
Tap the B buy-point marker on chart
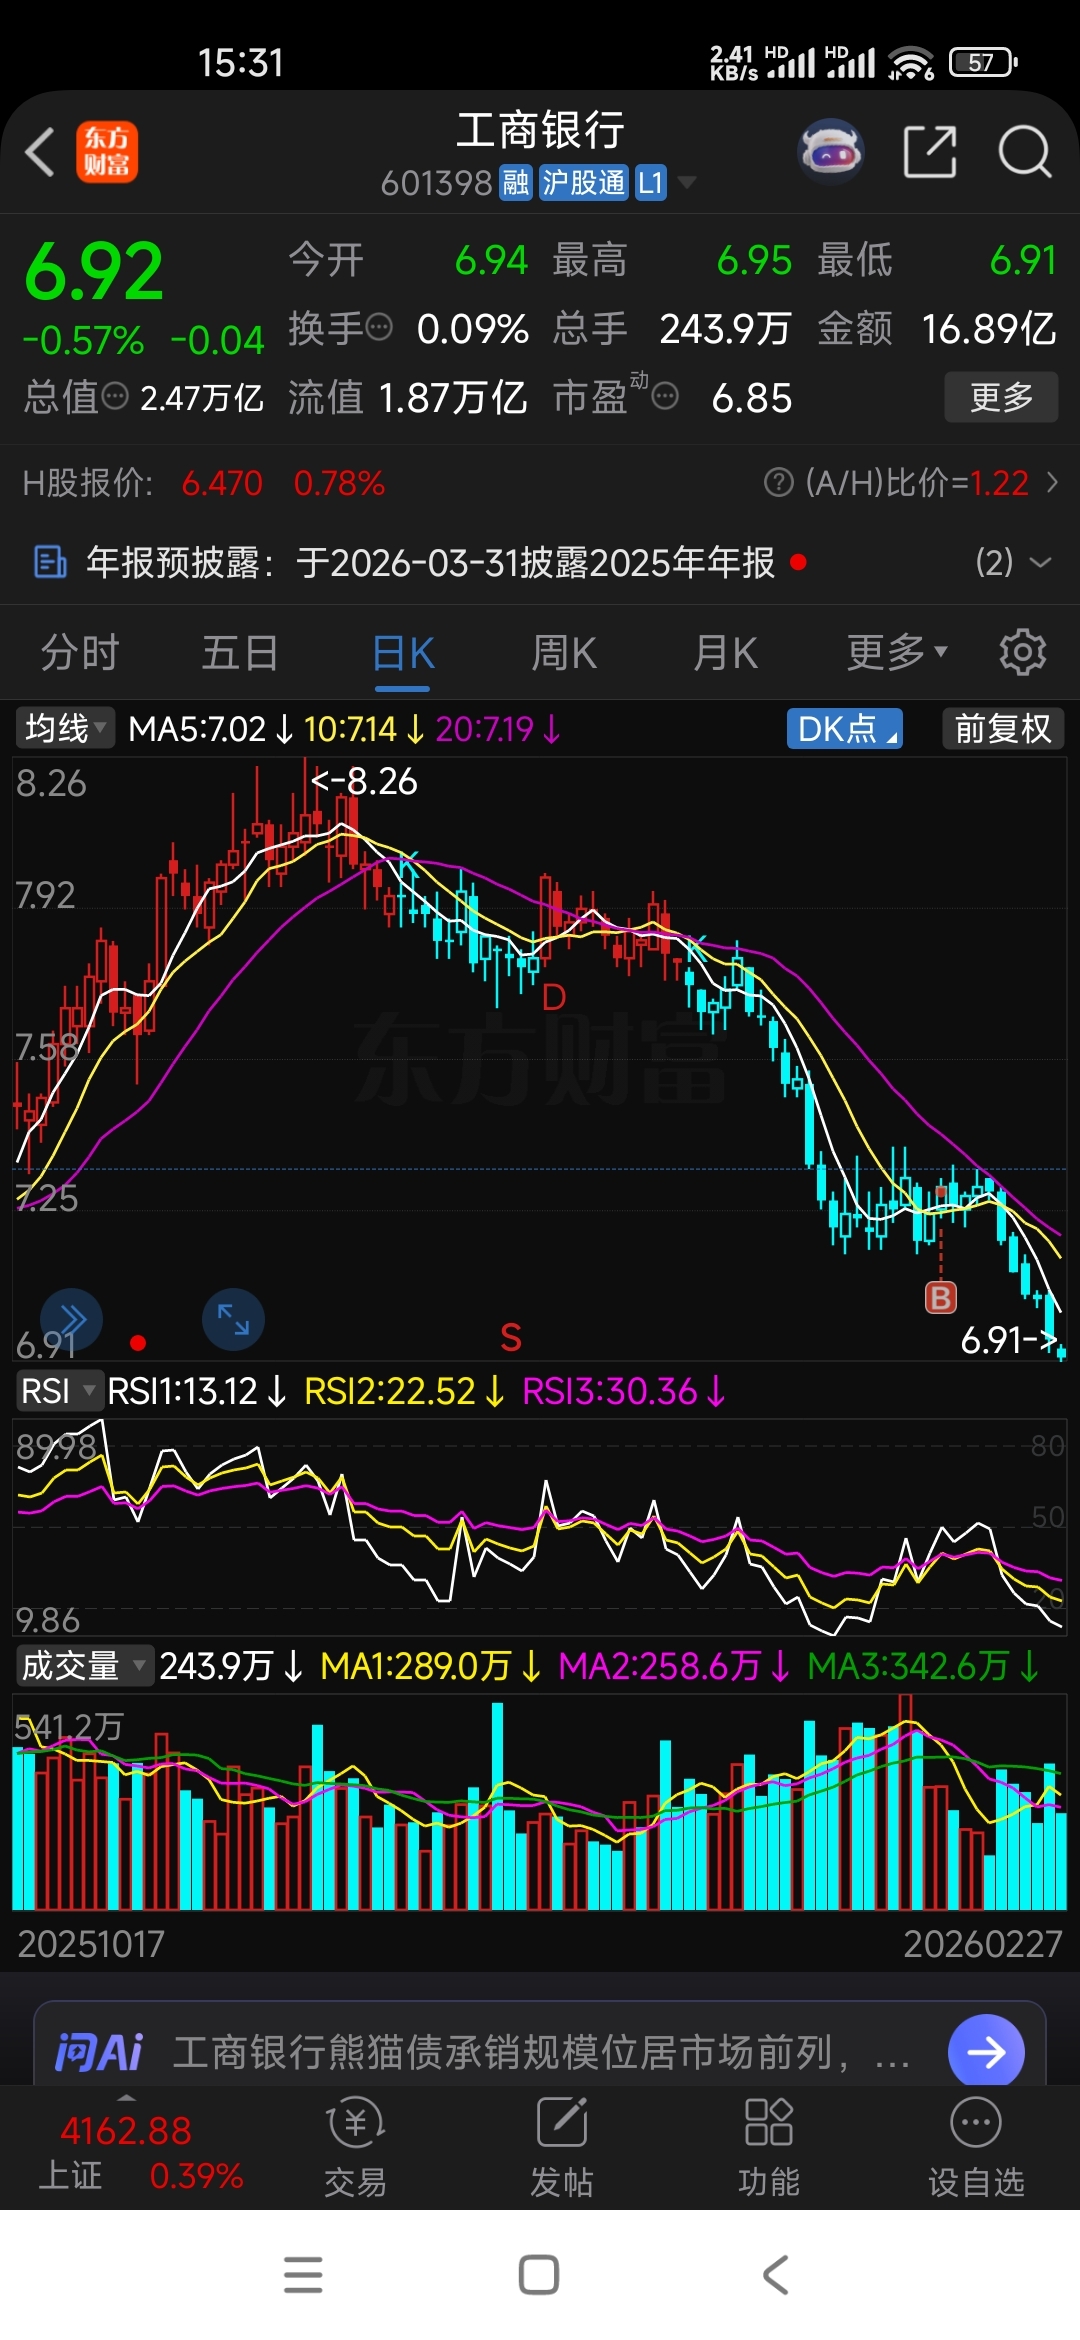[940, 1297]
